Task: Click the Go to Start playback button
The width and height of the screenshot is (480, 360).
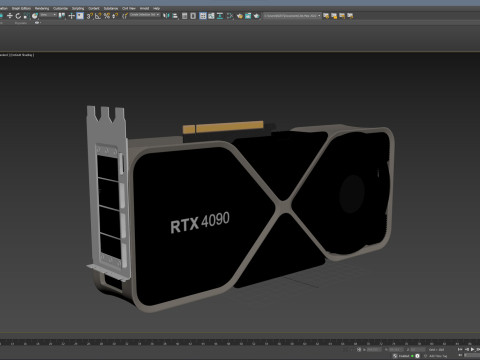Action: pyautogui.click(x=460, y=349)
